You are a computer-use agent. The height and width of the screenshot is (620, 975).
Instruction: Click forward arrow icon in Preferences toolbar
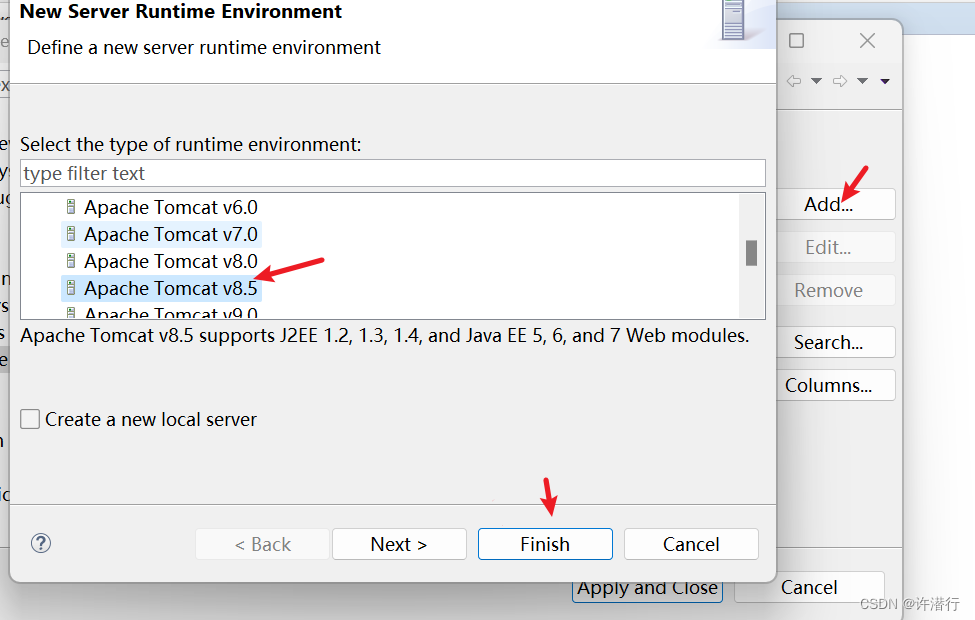[840, 81]
